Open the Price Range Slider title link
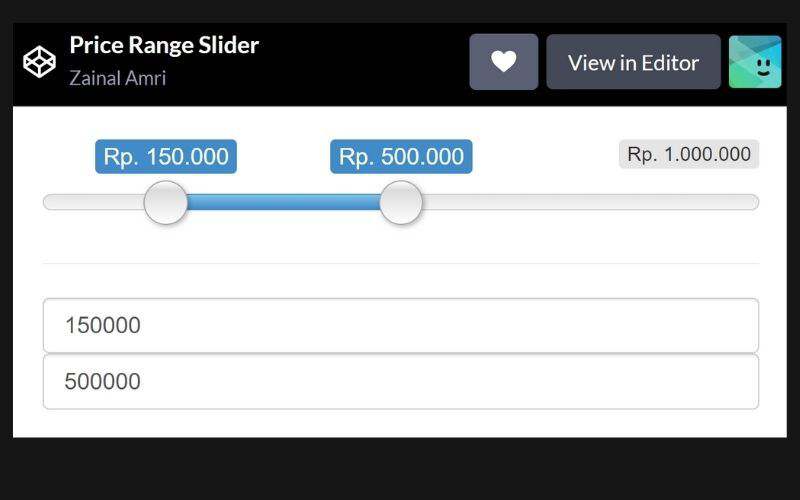This screenshot has width=800, height=500. click(x=164, y=45)
